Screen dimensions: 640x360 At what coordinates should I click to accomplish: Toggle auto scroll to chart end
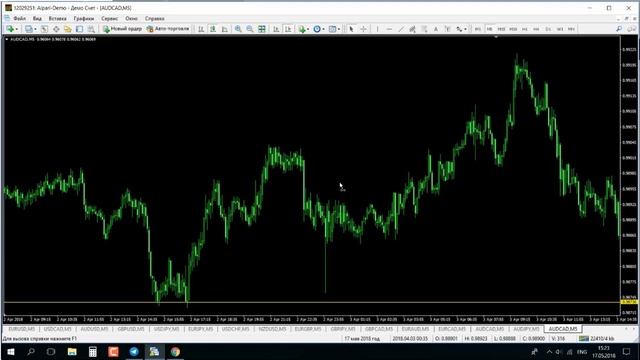point(276,29)
